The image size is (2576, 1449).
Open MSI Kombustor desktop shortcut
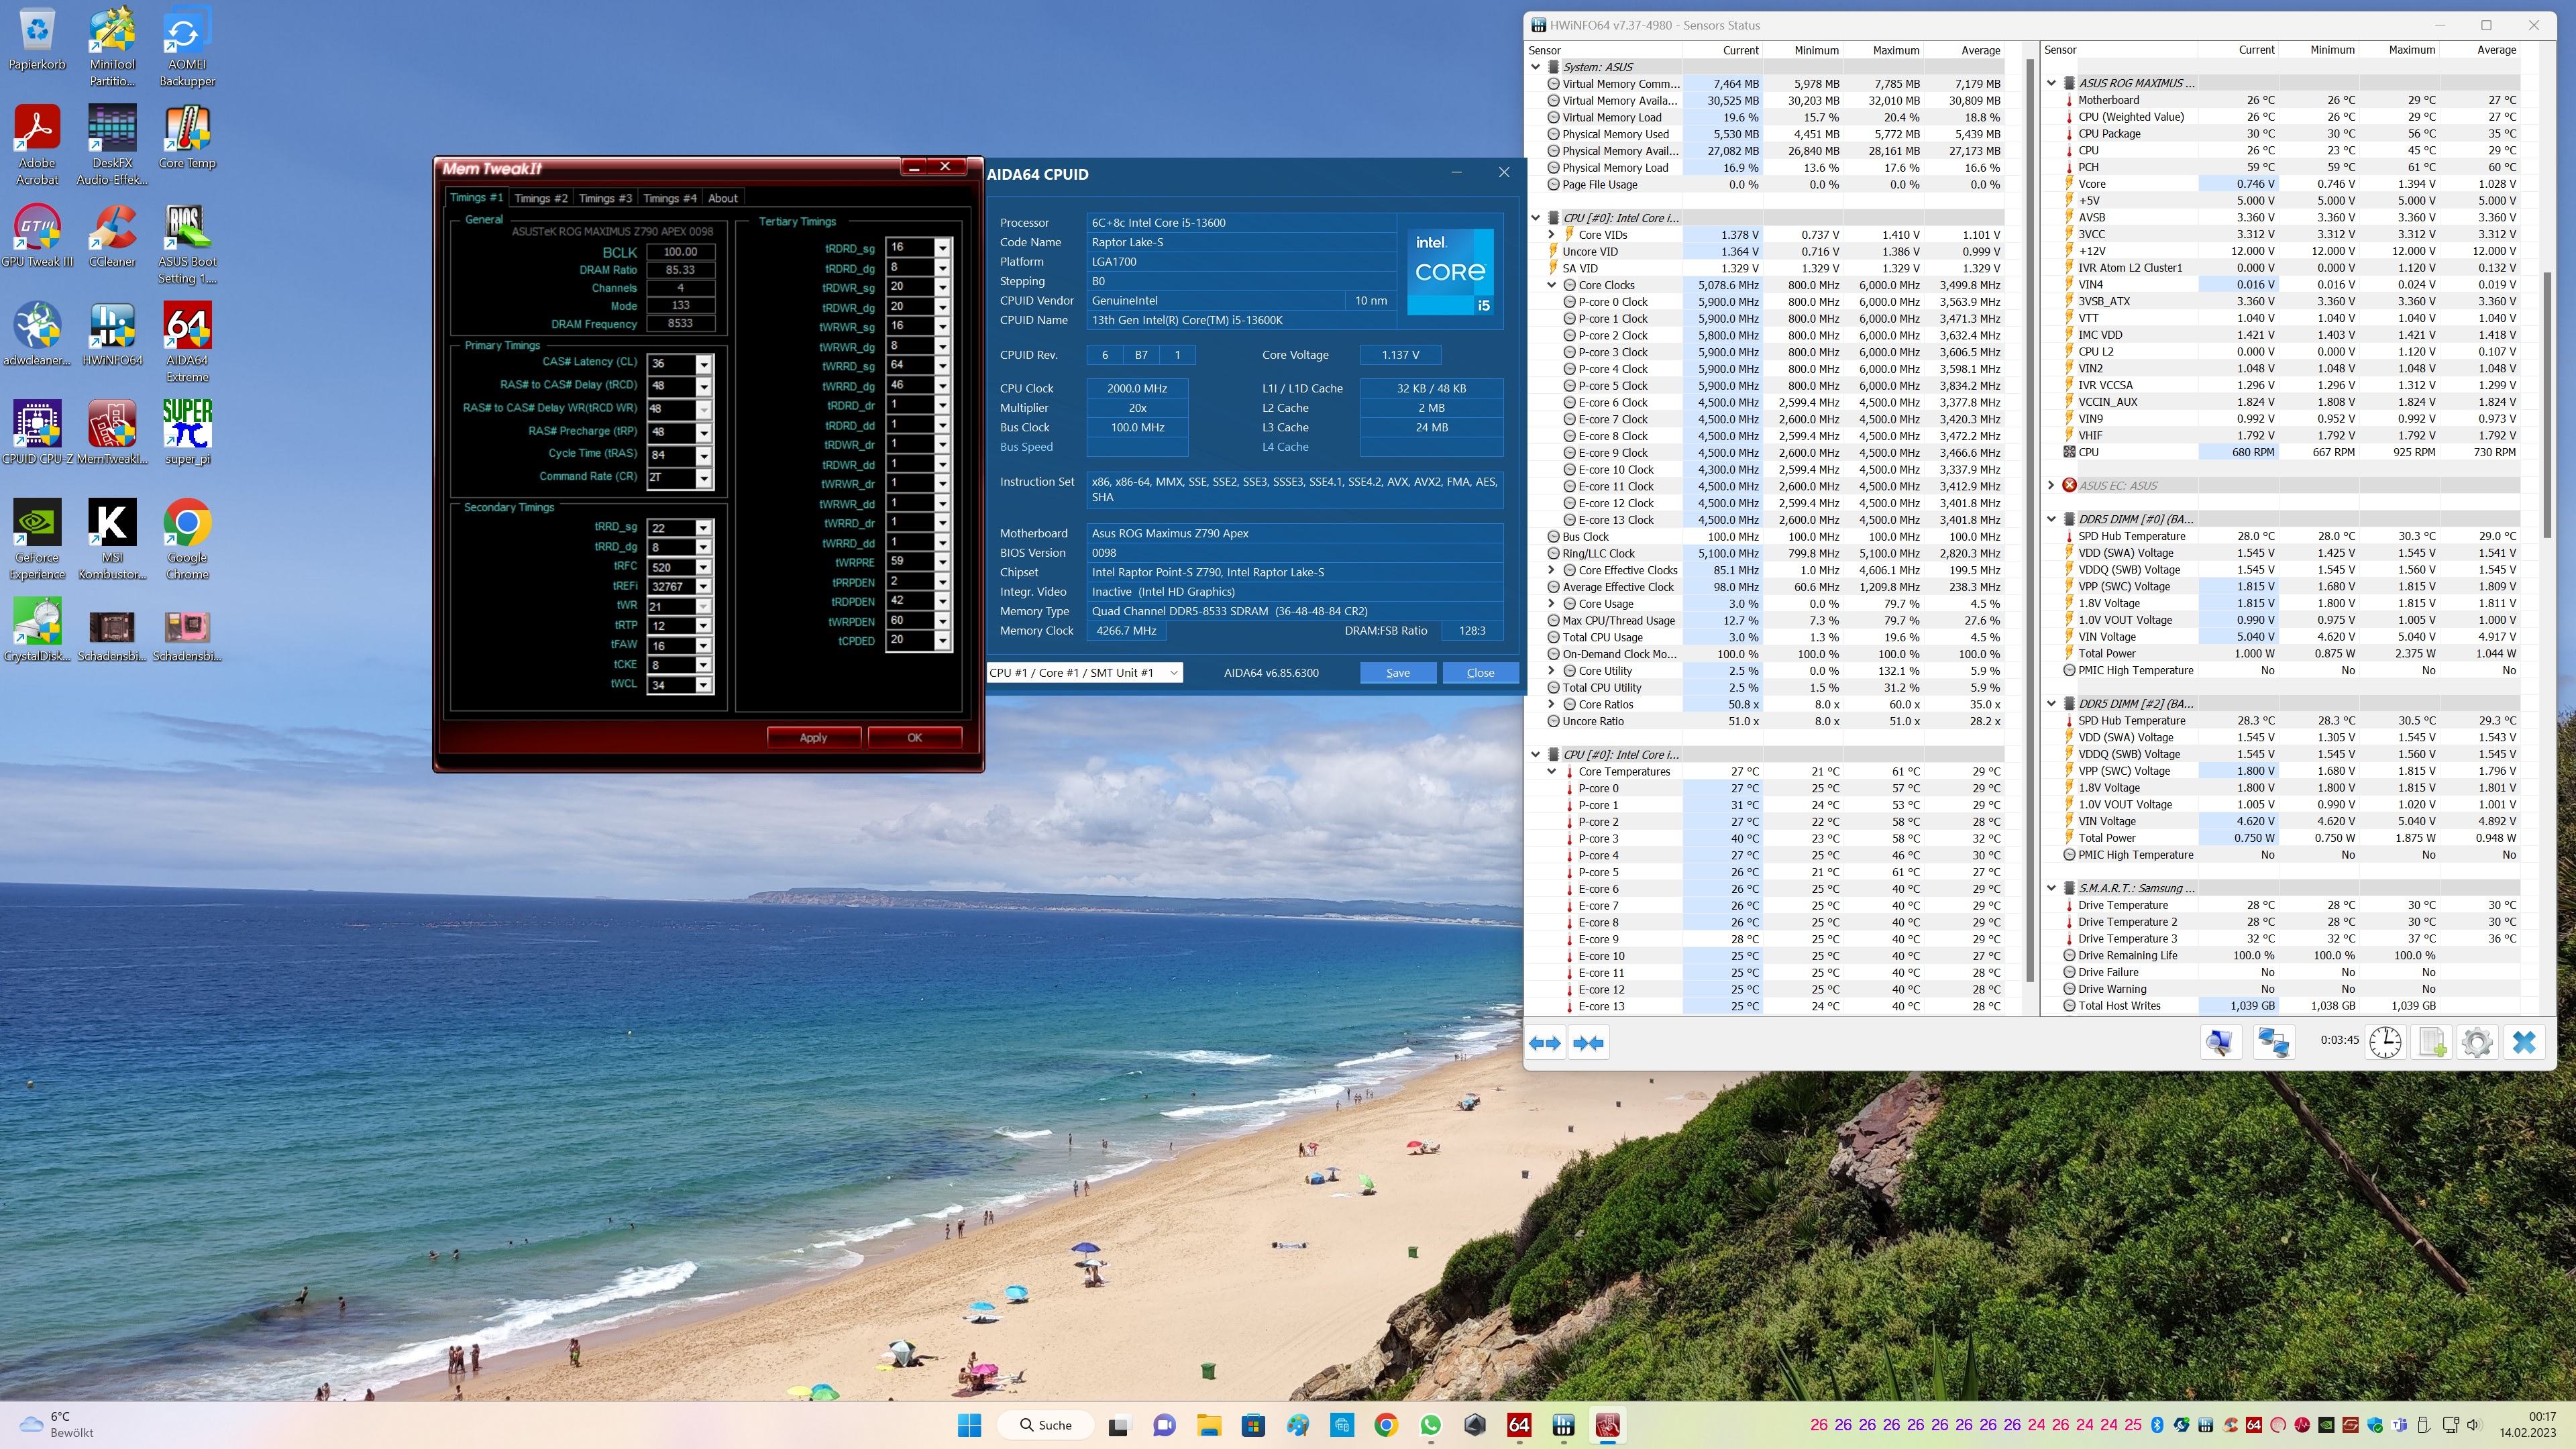point(112,539)
